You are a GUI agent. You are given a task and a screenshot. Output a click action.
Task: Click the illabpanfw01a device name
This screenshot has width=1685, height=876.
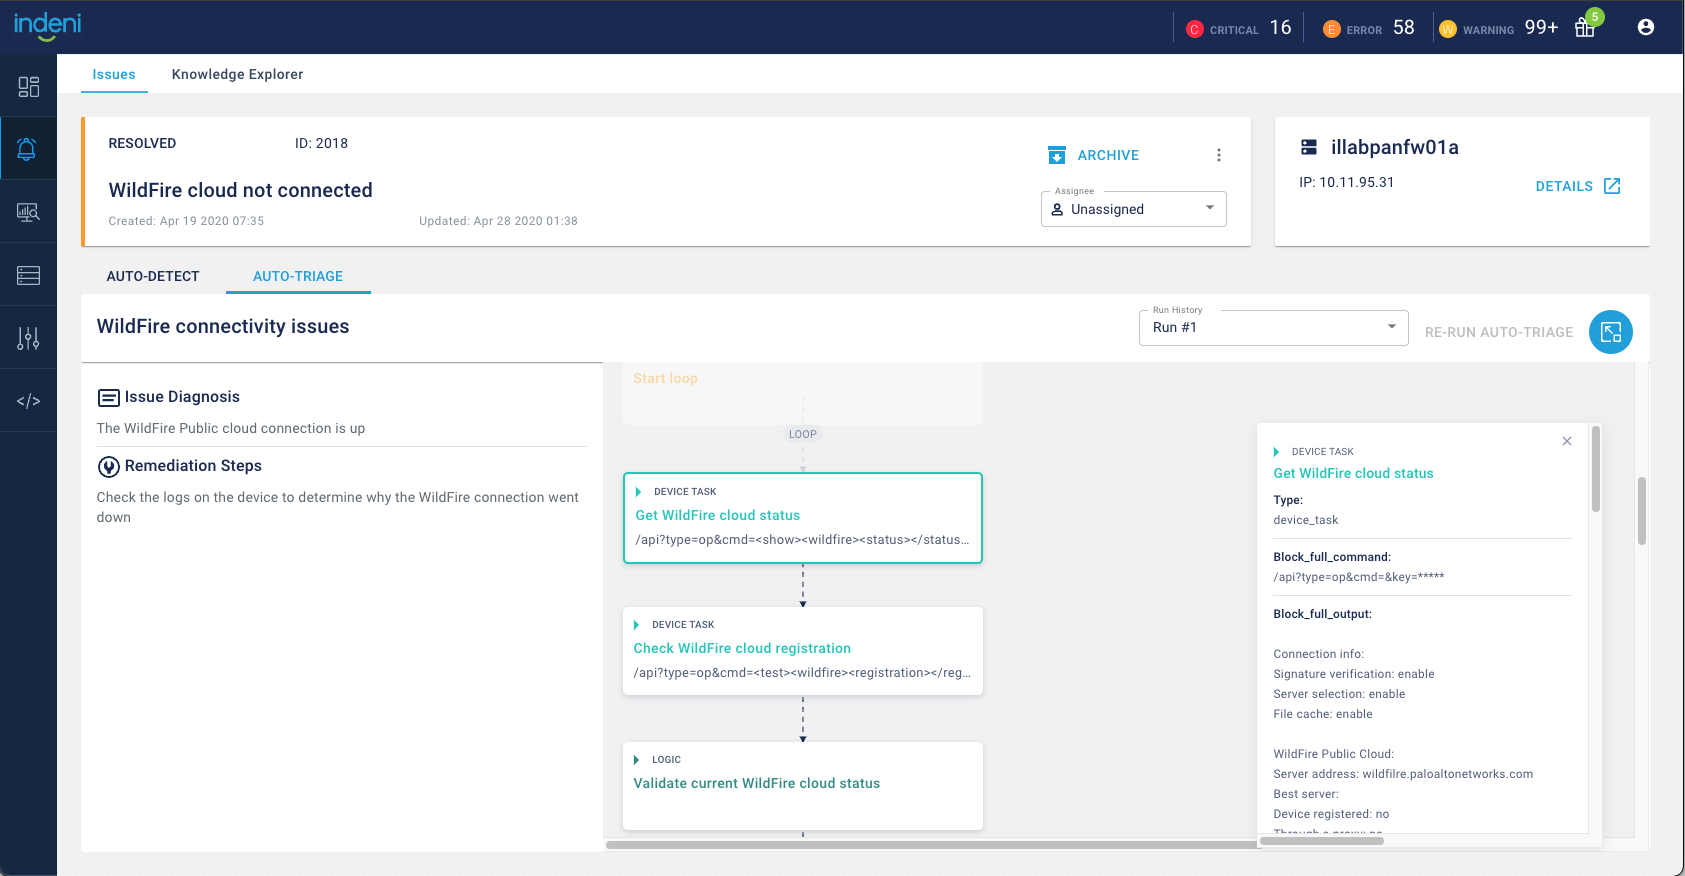(x=1394, y=147)
